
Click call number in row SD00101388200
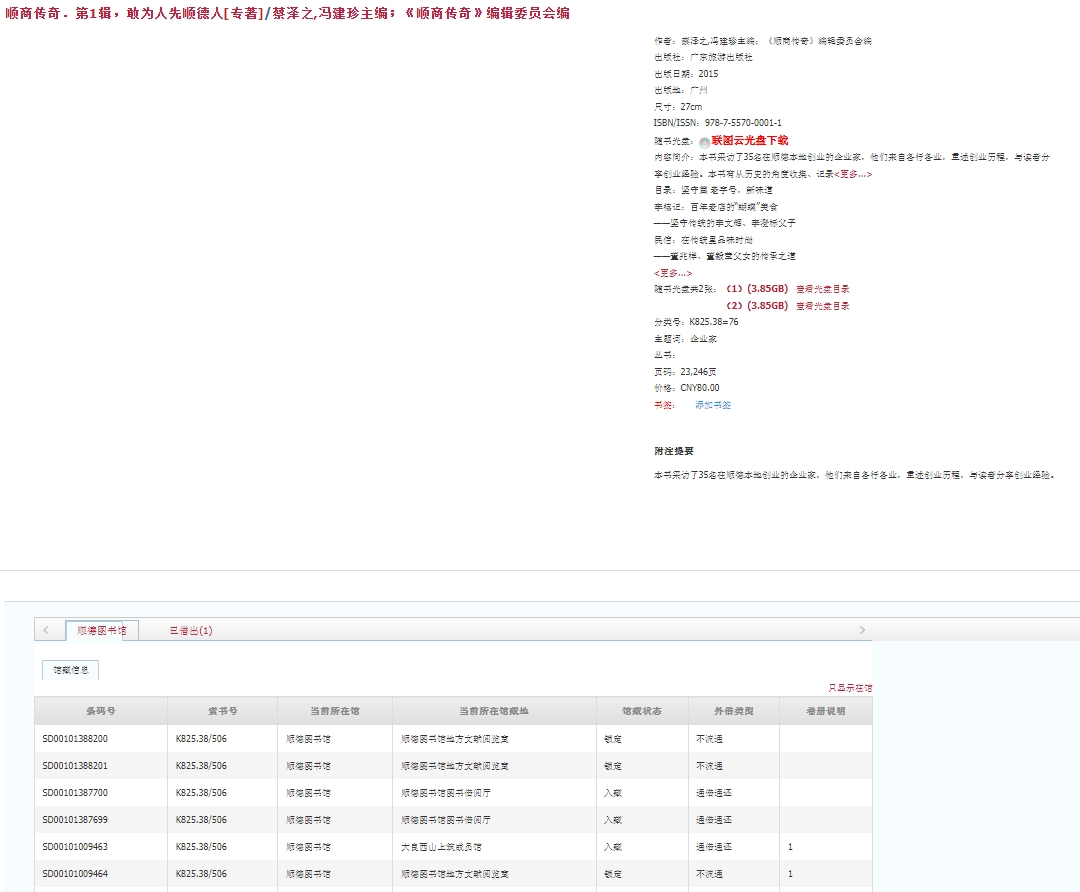(201, 738)
